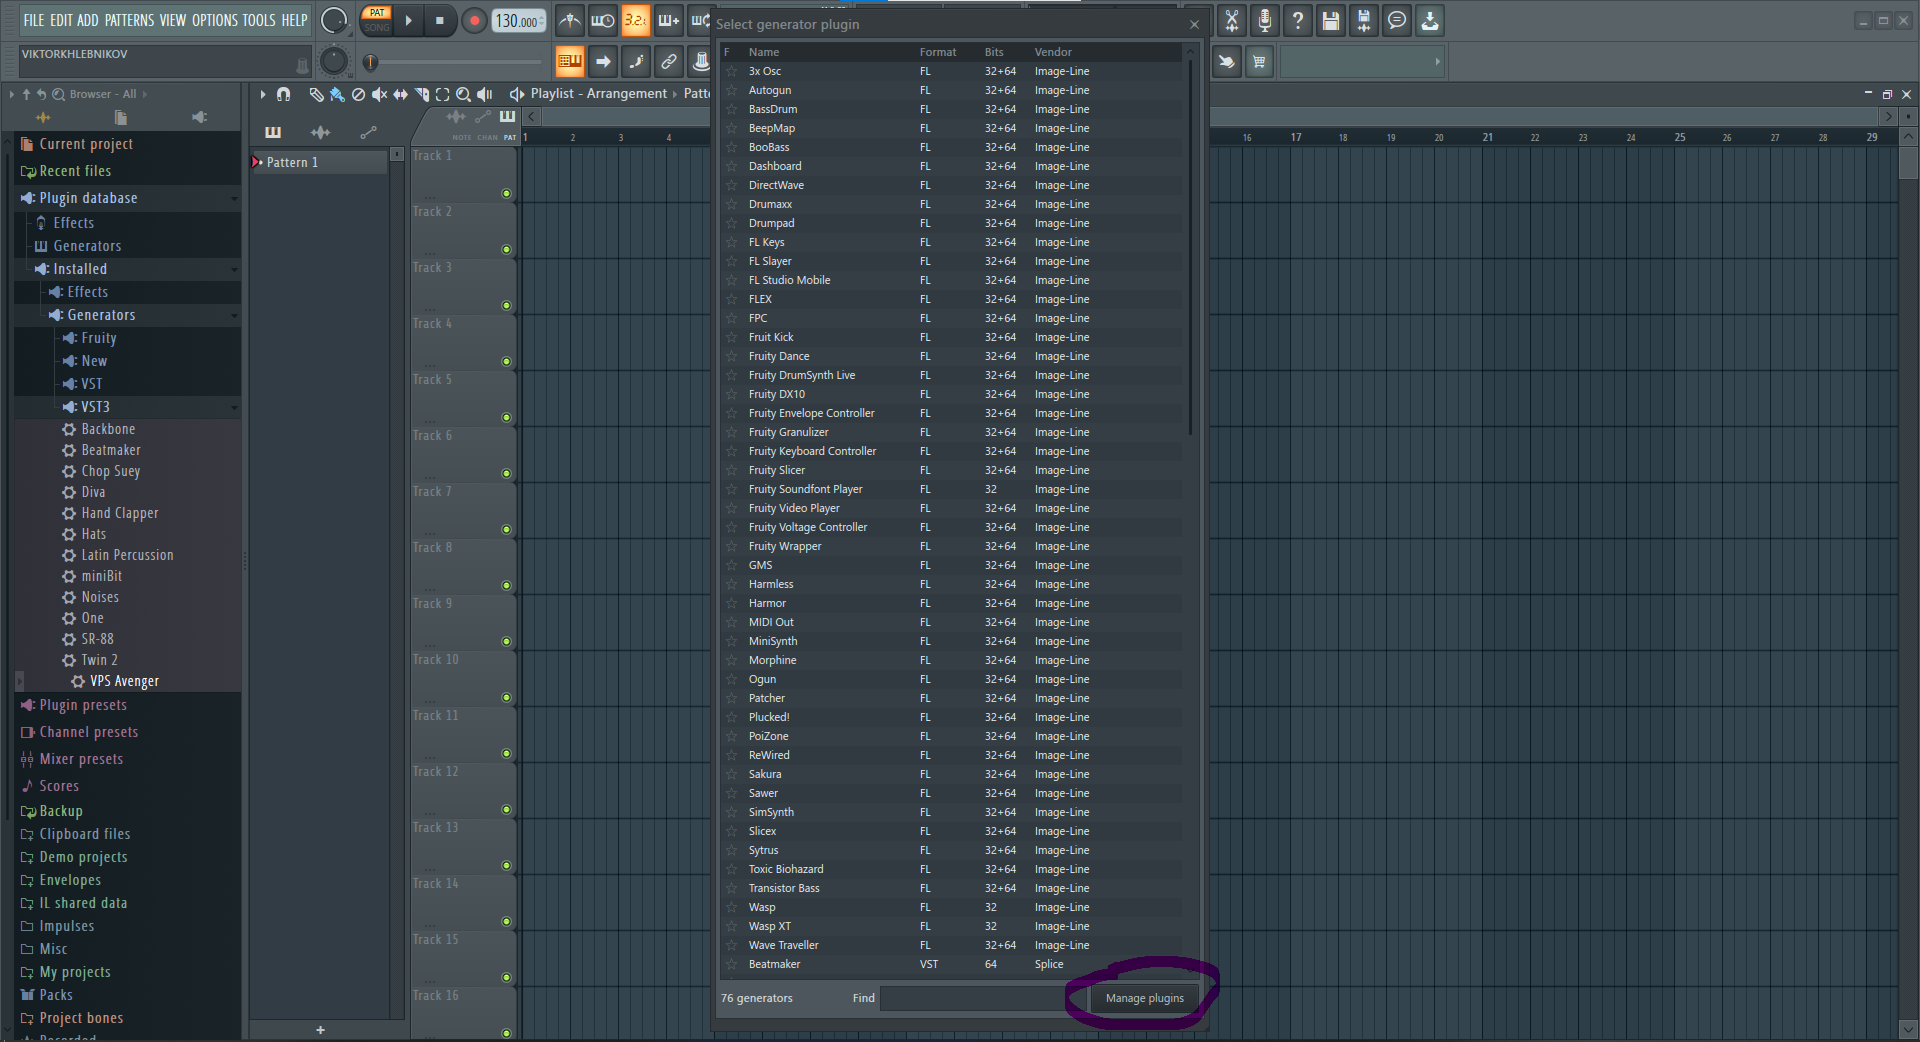Viewport: 1920px width, 1042px height.
Task: Select the Mute tool in Playlist
Action: 379,94
